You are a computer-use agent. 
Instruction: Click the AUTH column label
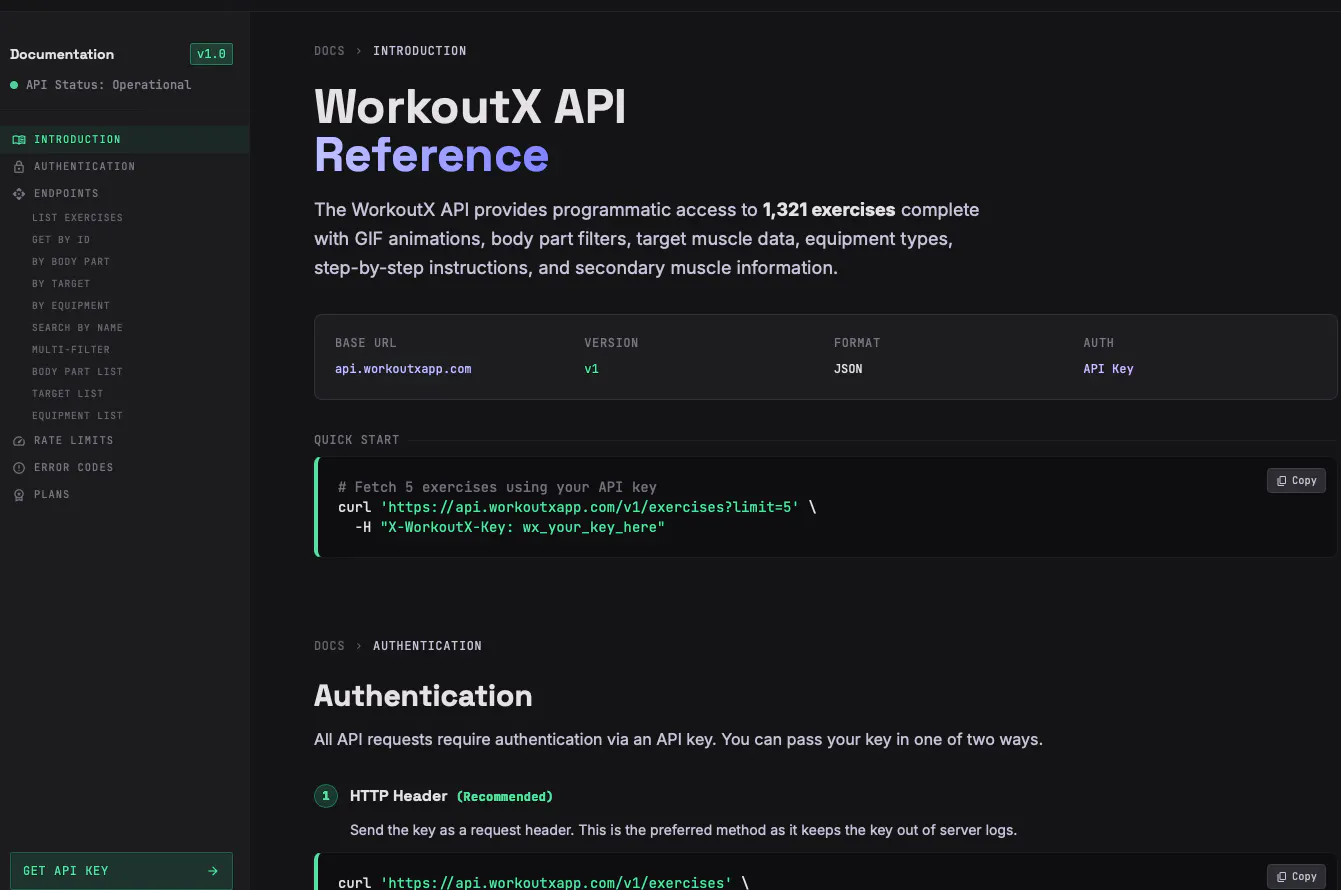point(1098,343)
